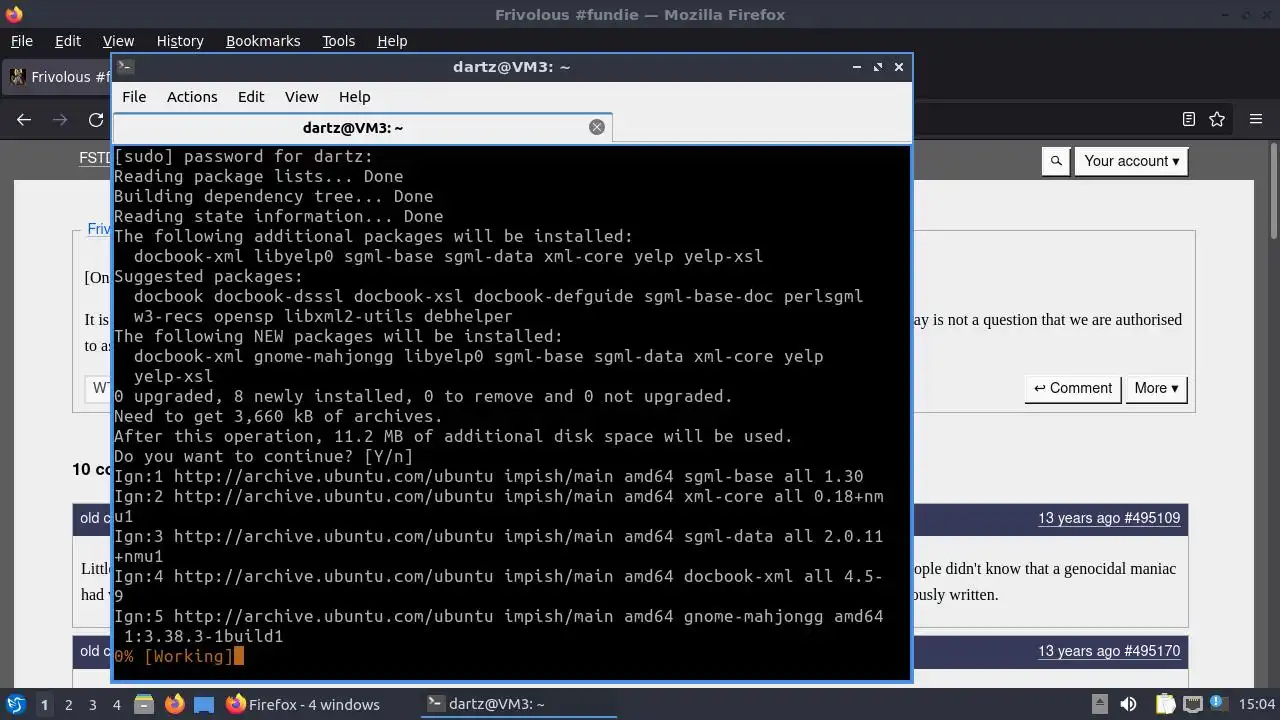The height and width of the screenshot is (720, 1280).
Task: Toggle reader view icon in Firefox toolbar
Action: tap(1188, 119)
